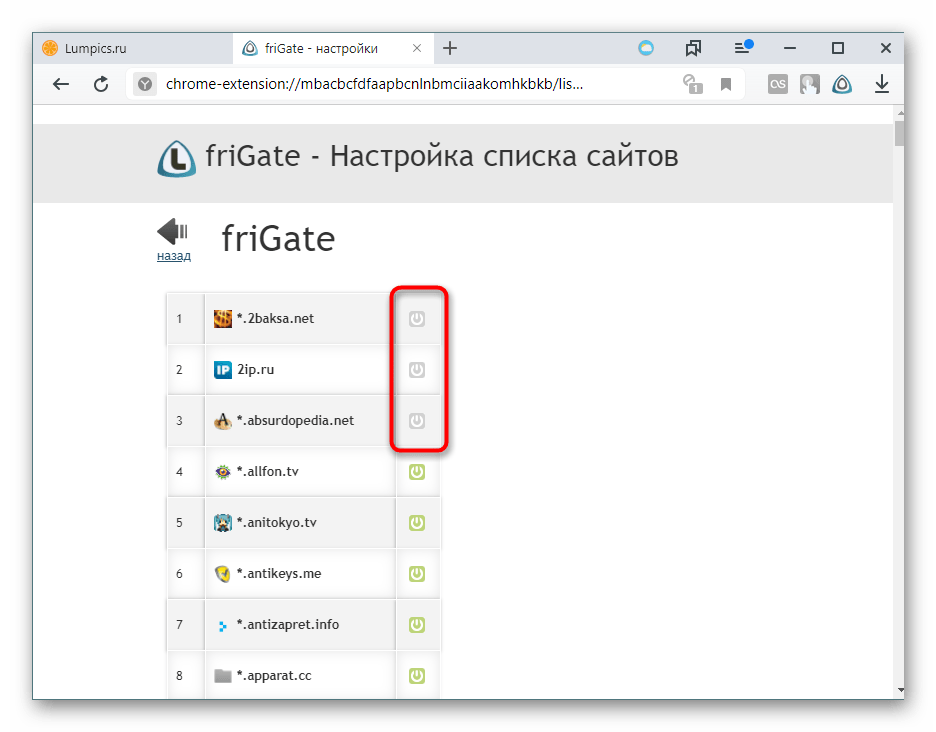Minimize the browser window

tap(790, 48)
